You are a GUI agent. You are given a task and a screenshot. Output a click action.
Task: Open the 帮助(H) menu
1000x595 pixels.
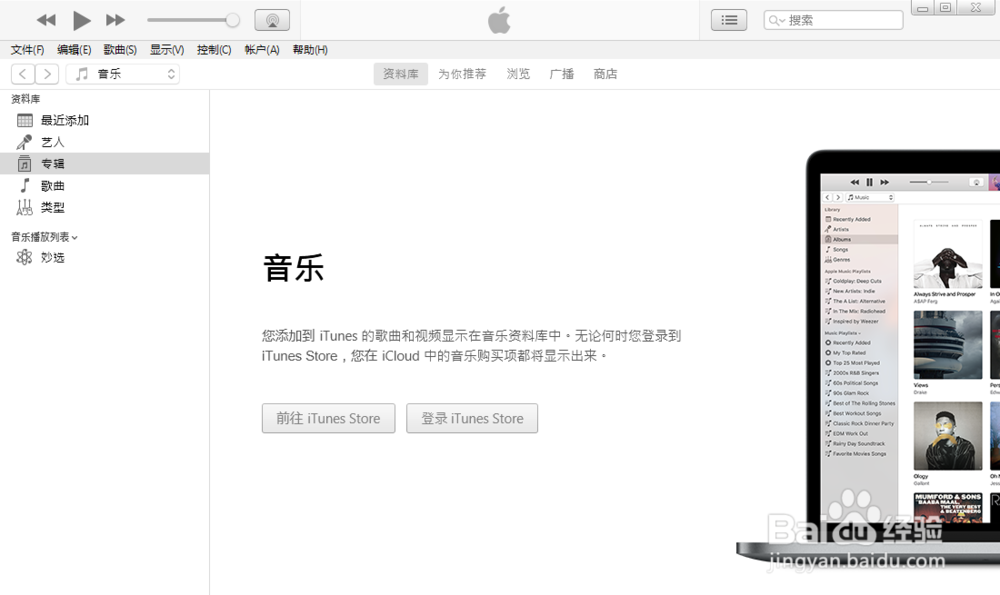click(310, 50)
